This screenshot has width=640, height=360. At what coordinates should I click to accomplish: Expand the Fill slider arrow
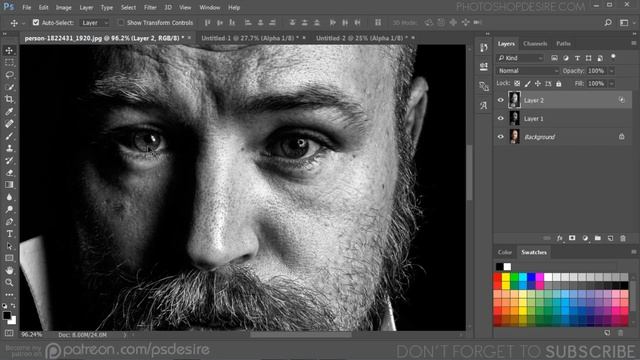coord(611,84)
